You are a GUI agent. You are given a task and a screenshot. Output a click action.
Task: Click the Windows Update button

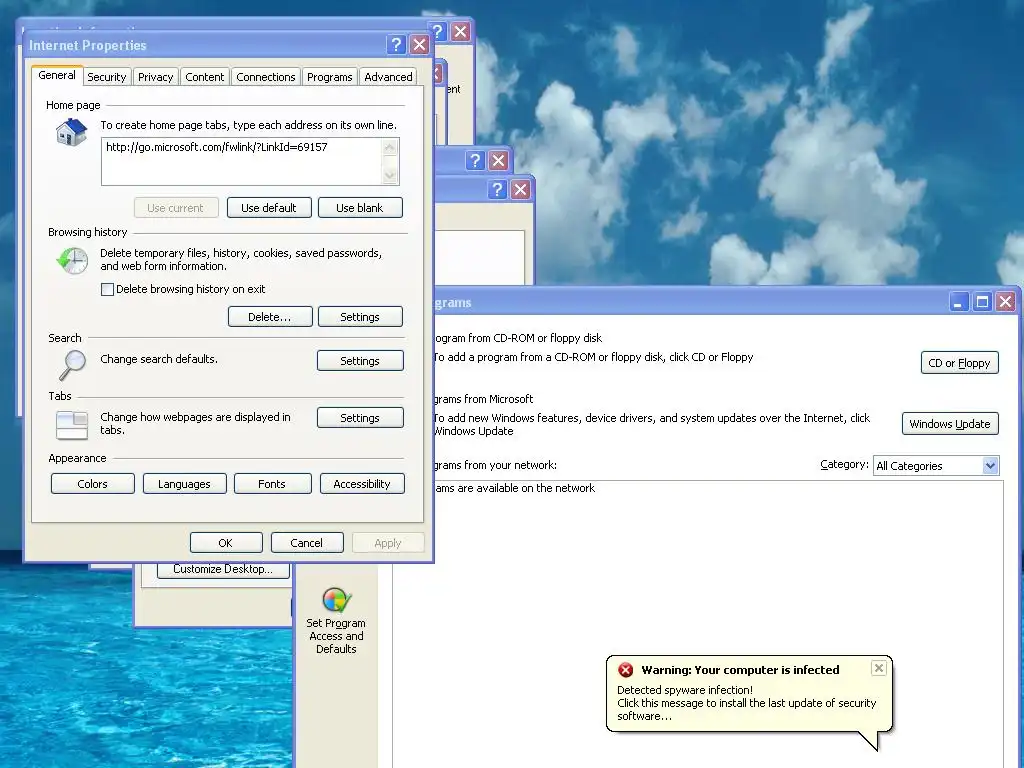950,424
